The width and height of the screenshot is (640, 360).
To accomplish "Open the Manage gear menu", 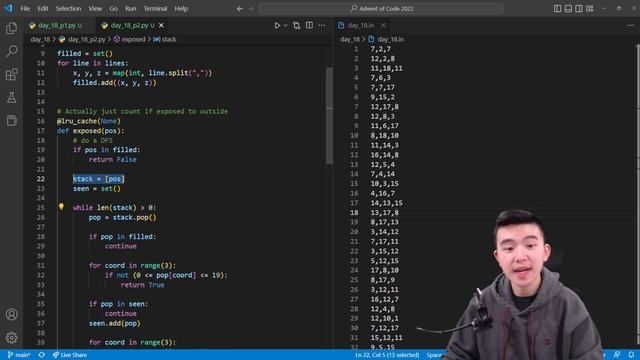I will pyautogui.click(x=11, y=338).
